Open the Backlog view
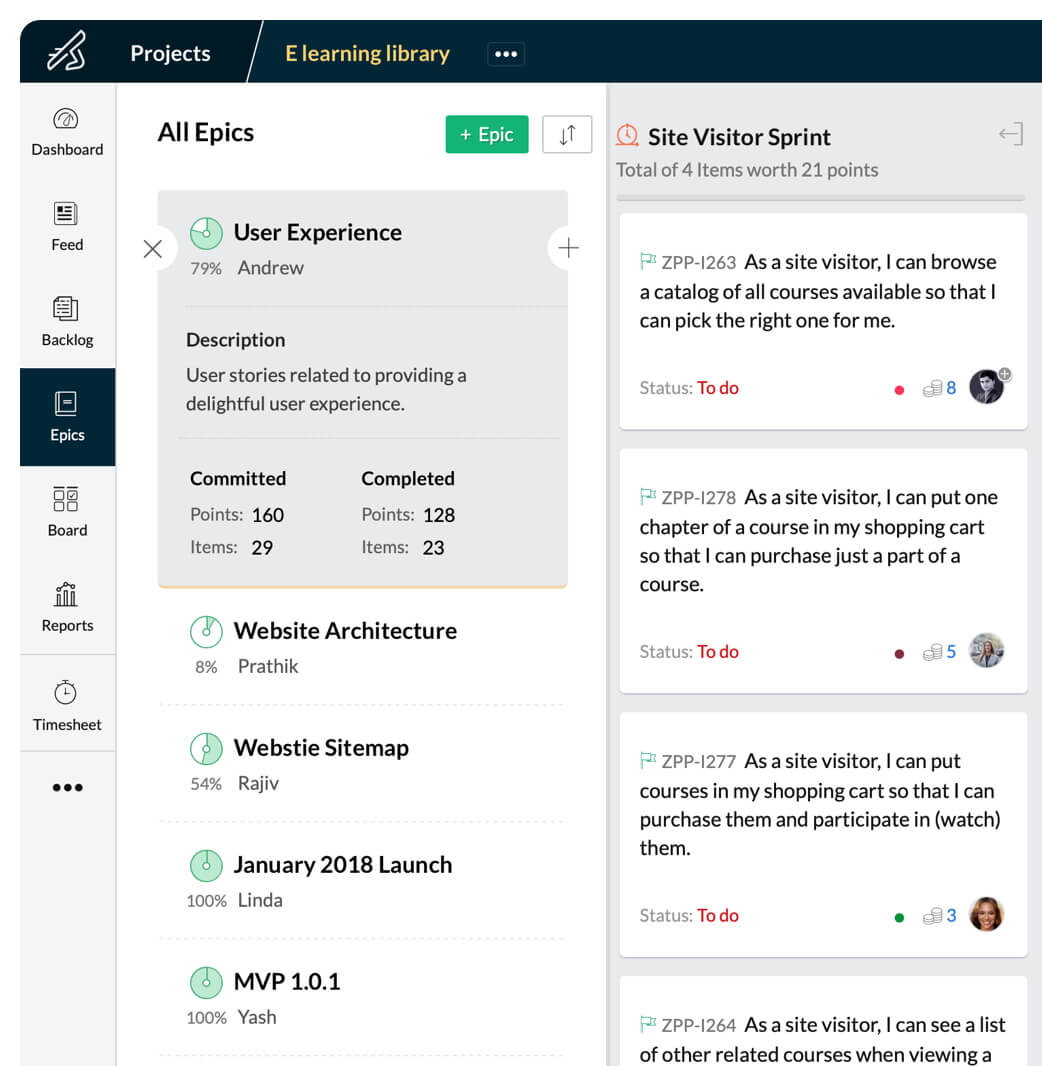The width and height of the screenshot is (1042, 1066). (x=67, y=322)
